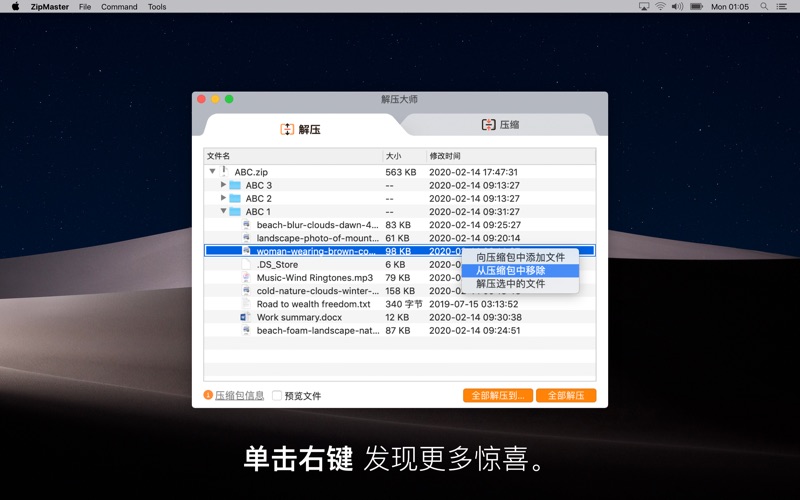Collapse the ABC.zip root node

[212, 171]
